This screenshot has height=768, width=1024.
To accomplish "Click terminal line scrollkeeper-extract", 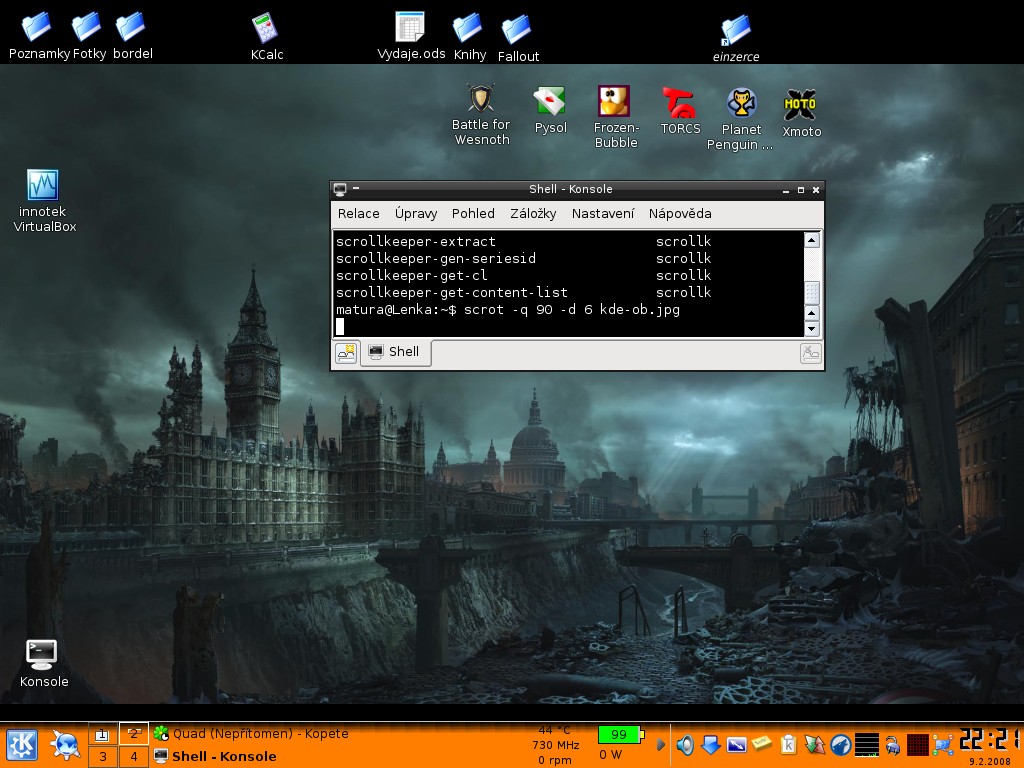I will (415, 242).
